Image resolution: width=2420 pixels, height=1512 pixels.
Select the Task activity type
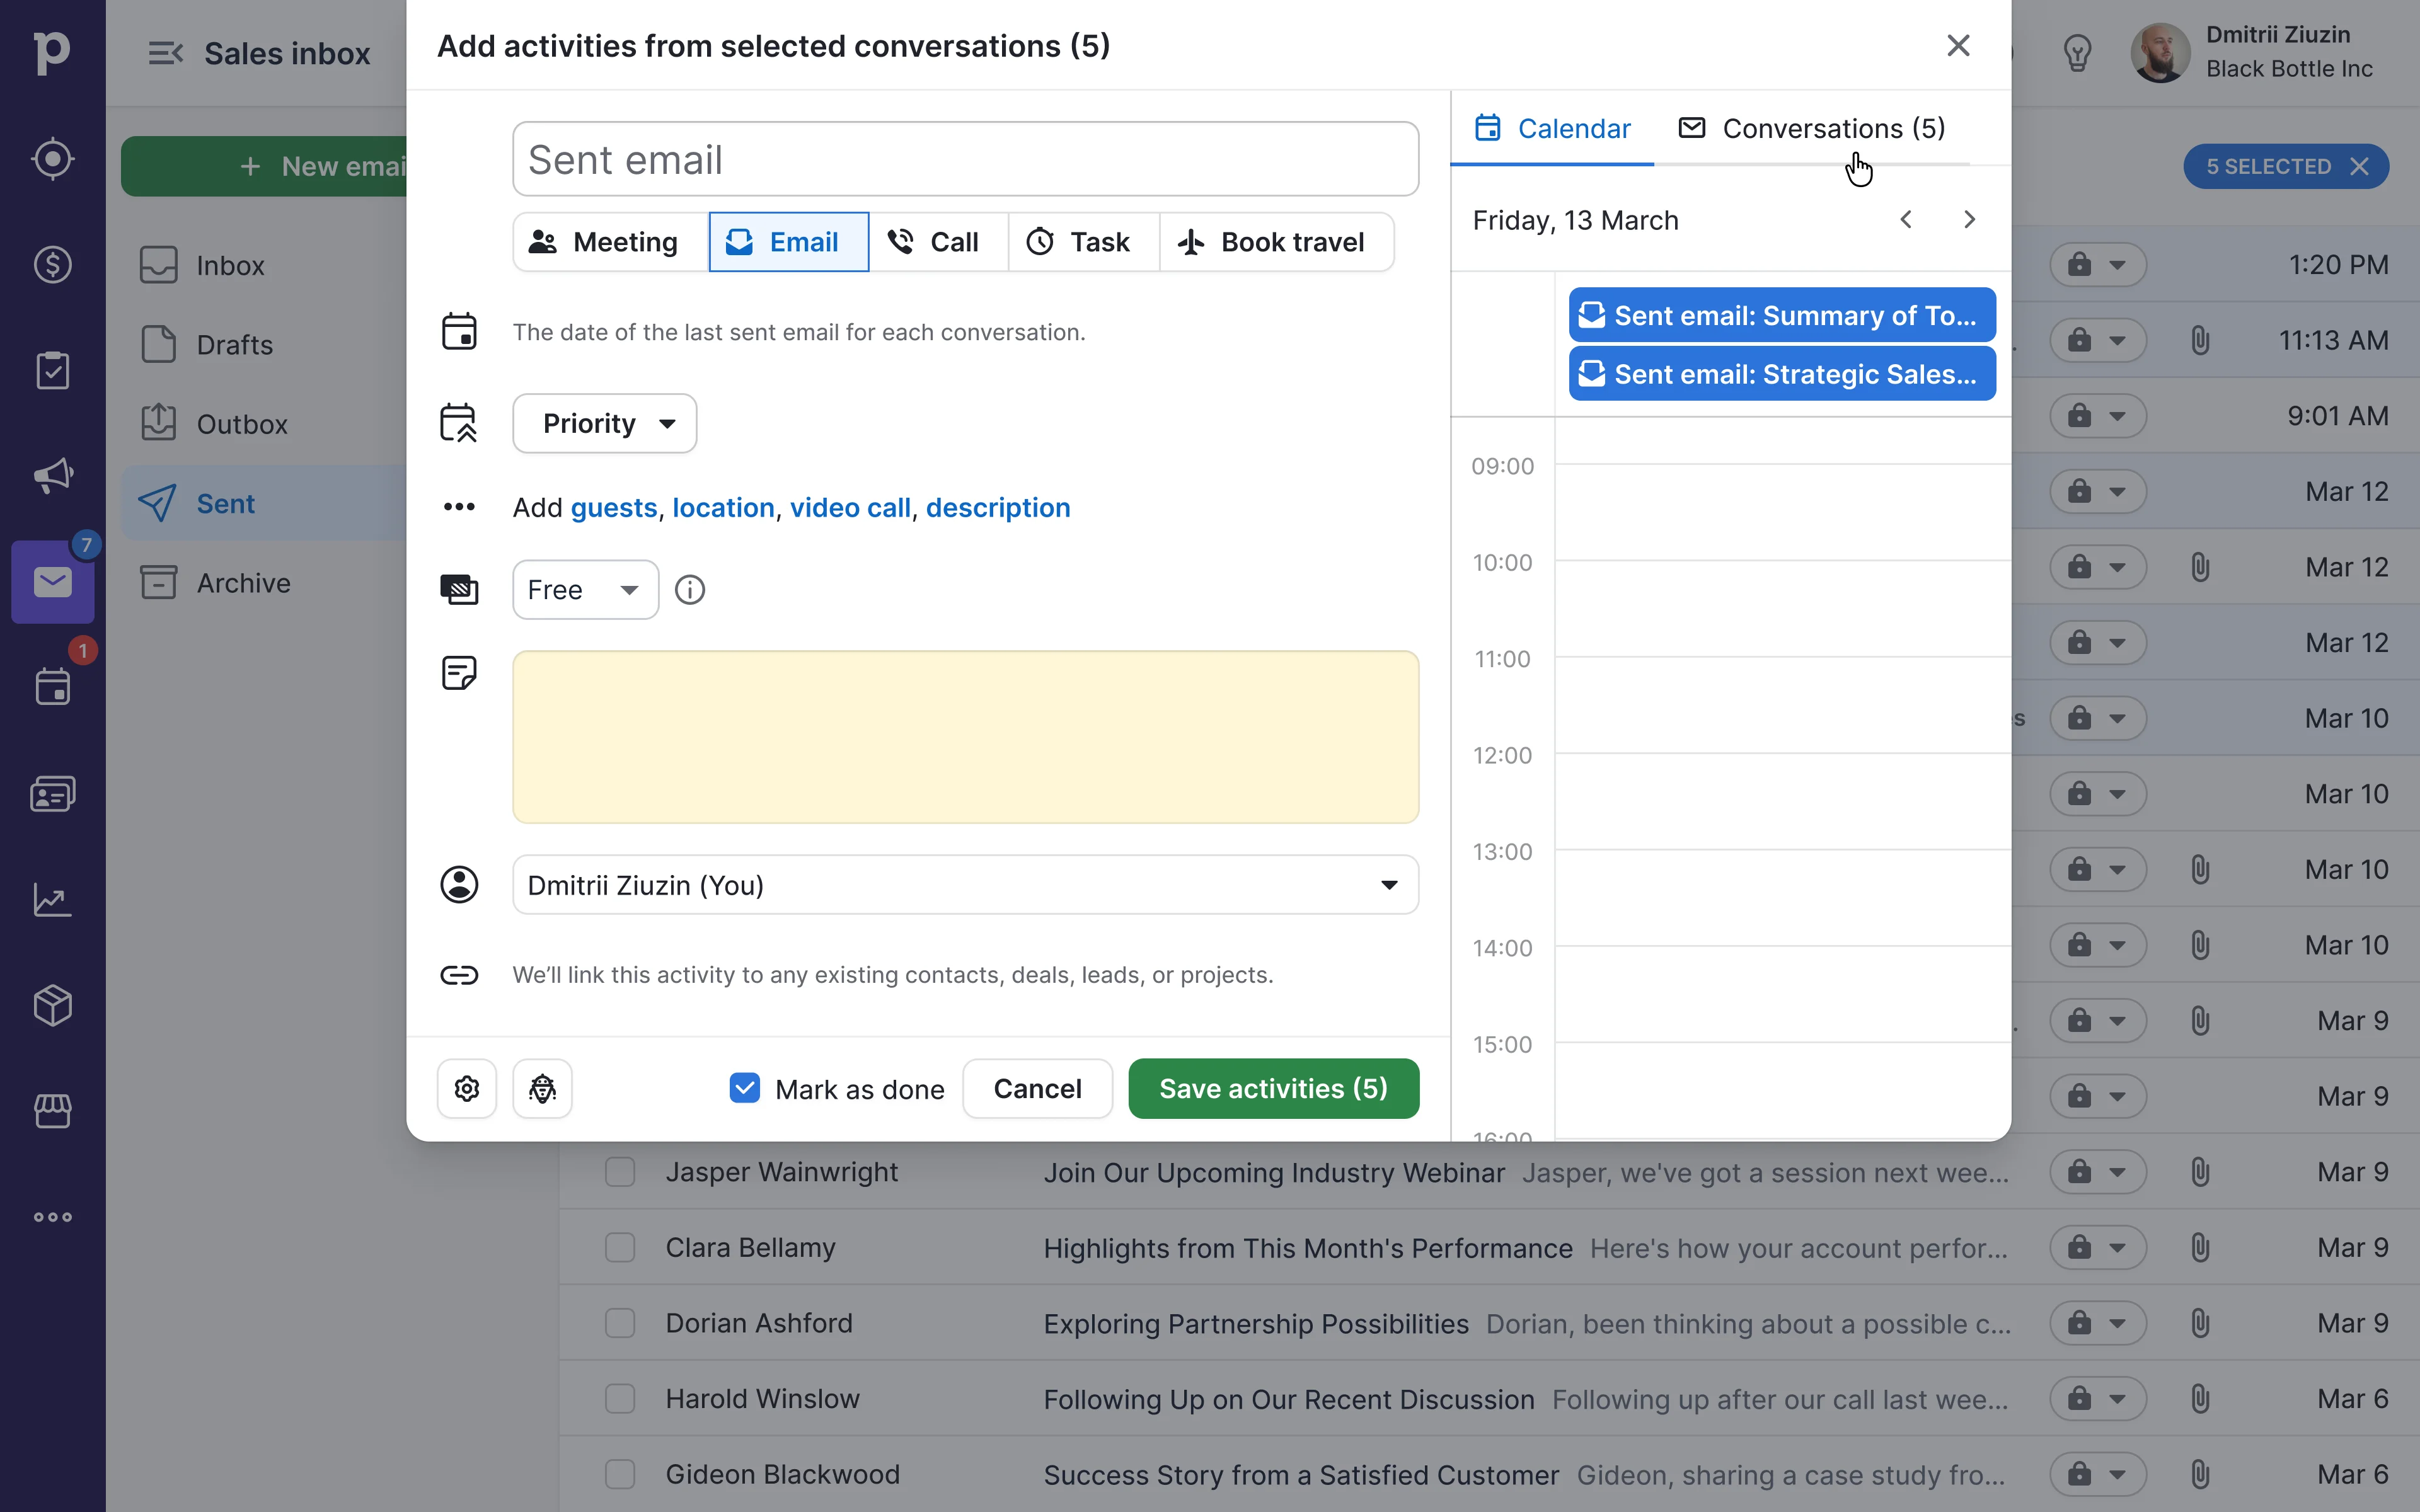pos(1083,242)
